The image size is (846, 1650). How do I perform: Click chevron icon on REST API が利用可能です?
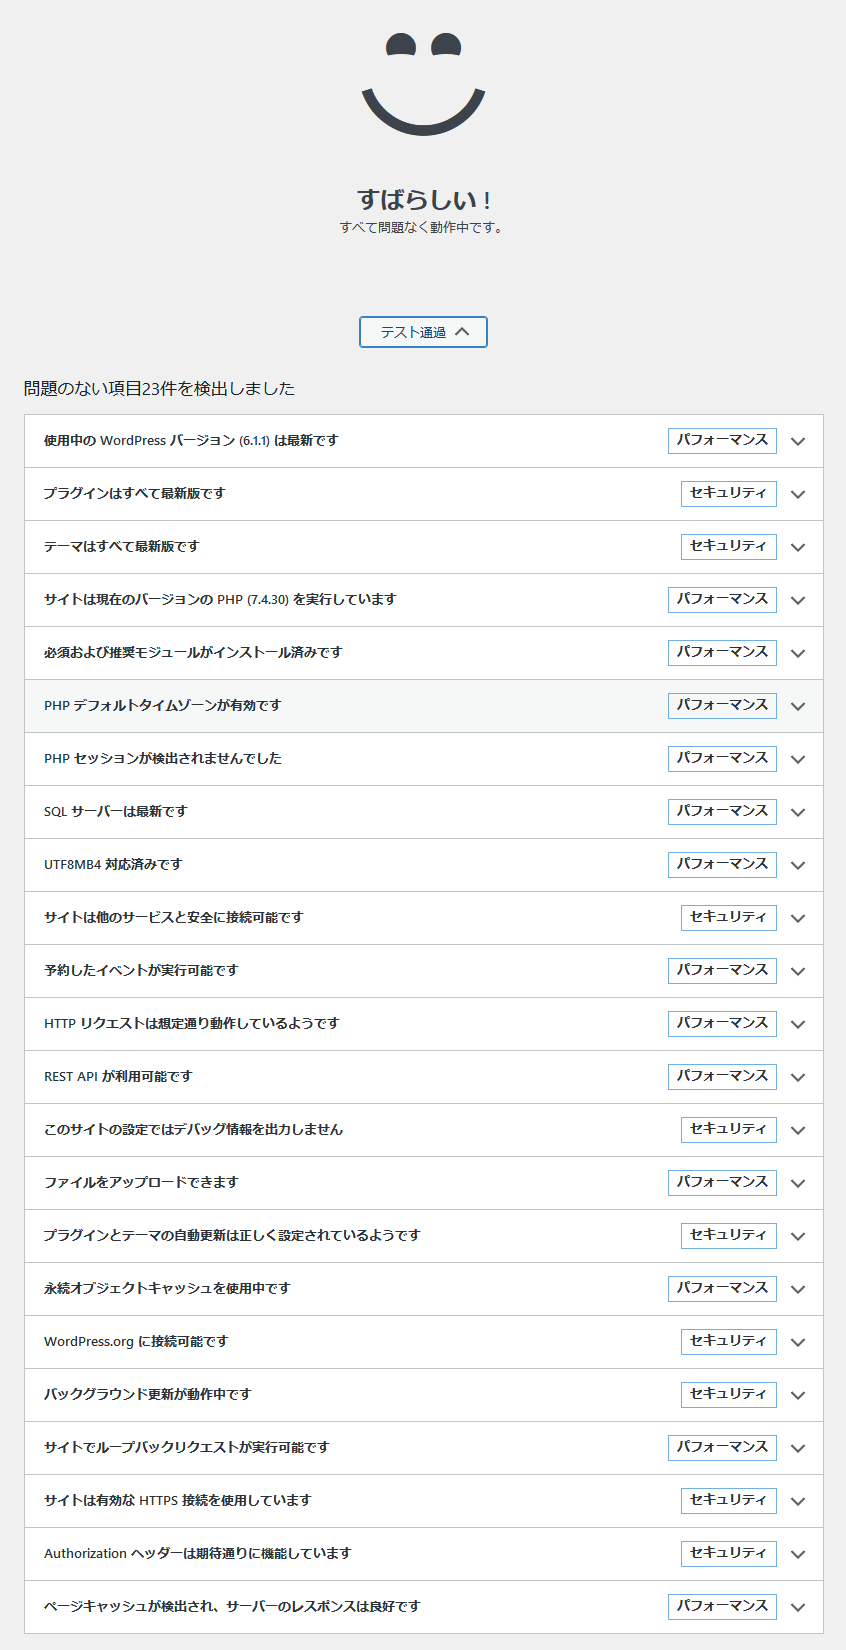pyautogui.click(x=797, y=1077)
